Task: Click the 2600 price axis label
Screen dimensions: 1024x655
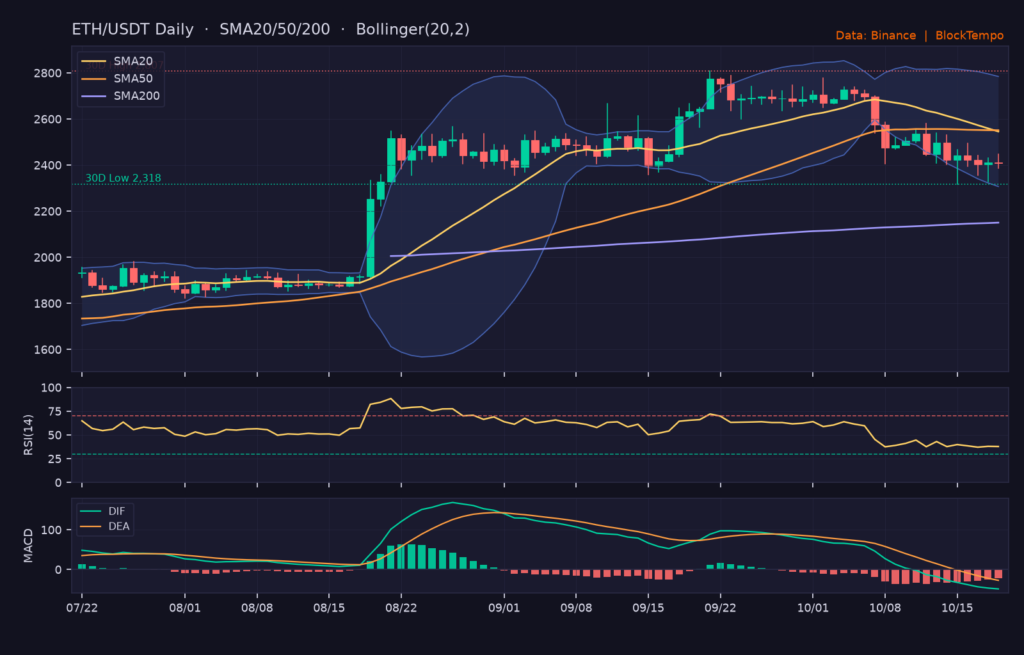Action: 48,120
